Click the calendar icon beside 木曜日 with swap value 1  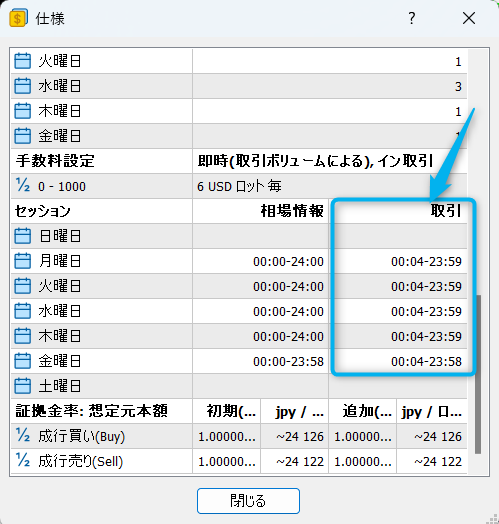[x=22, y=111]
